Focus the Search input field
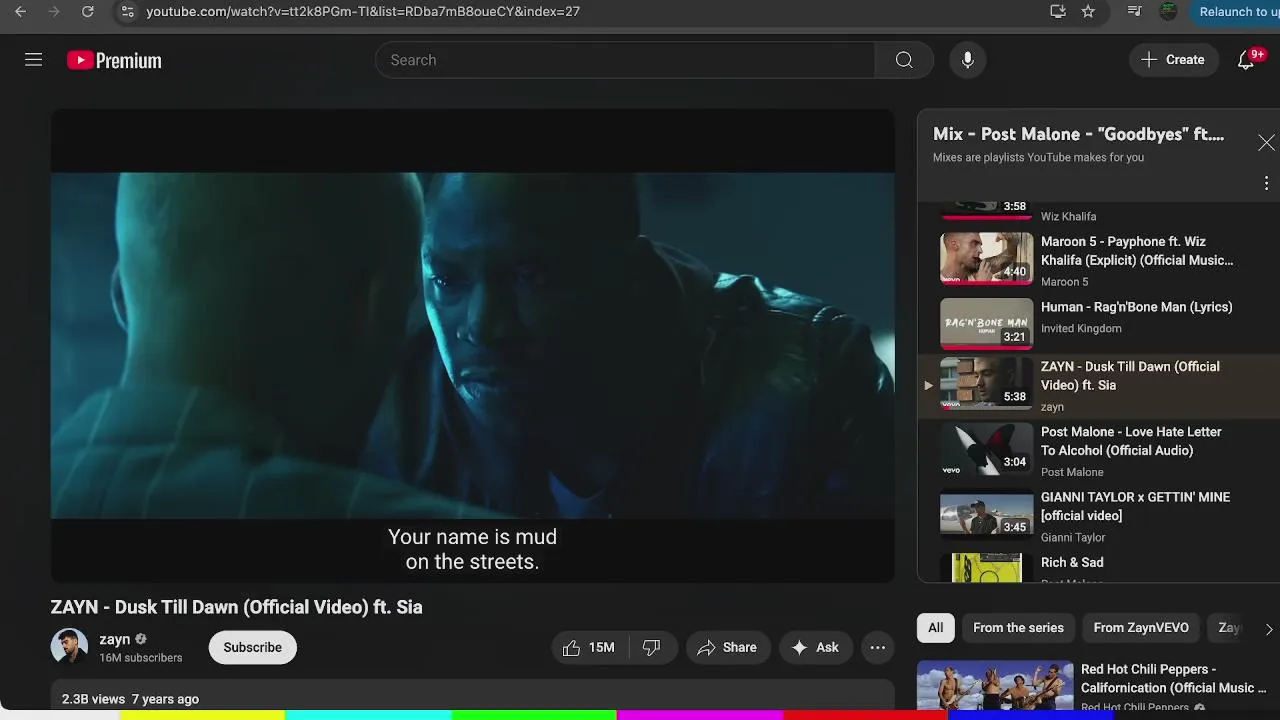The height and width of the screenshot is (720, 1280). [625, 60]
